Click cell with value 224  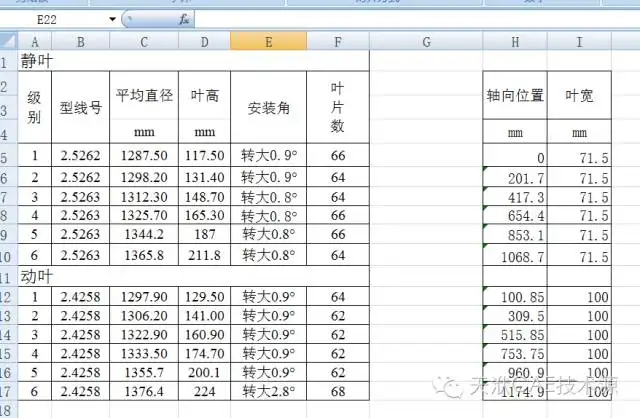[x=204, y=391]
